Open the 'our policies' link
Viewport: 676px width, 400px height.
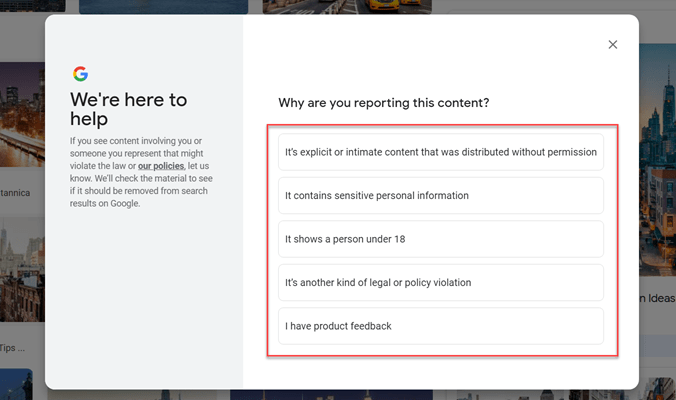point(161,166)
